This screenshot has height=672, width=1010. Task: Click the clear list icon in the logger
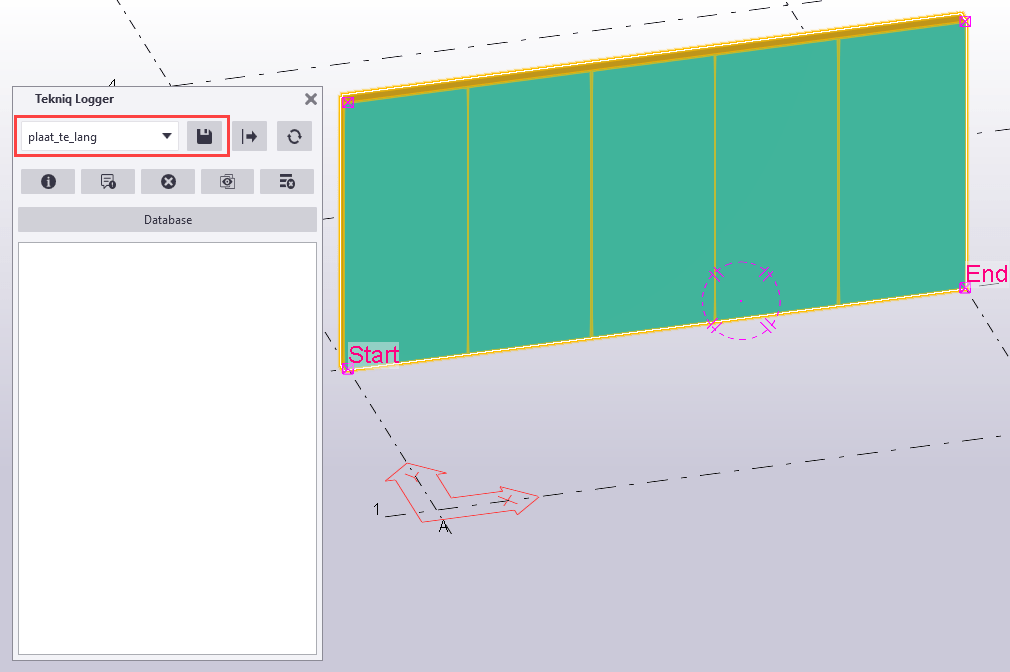[287, 181]
